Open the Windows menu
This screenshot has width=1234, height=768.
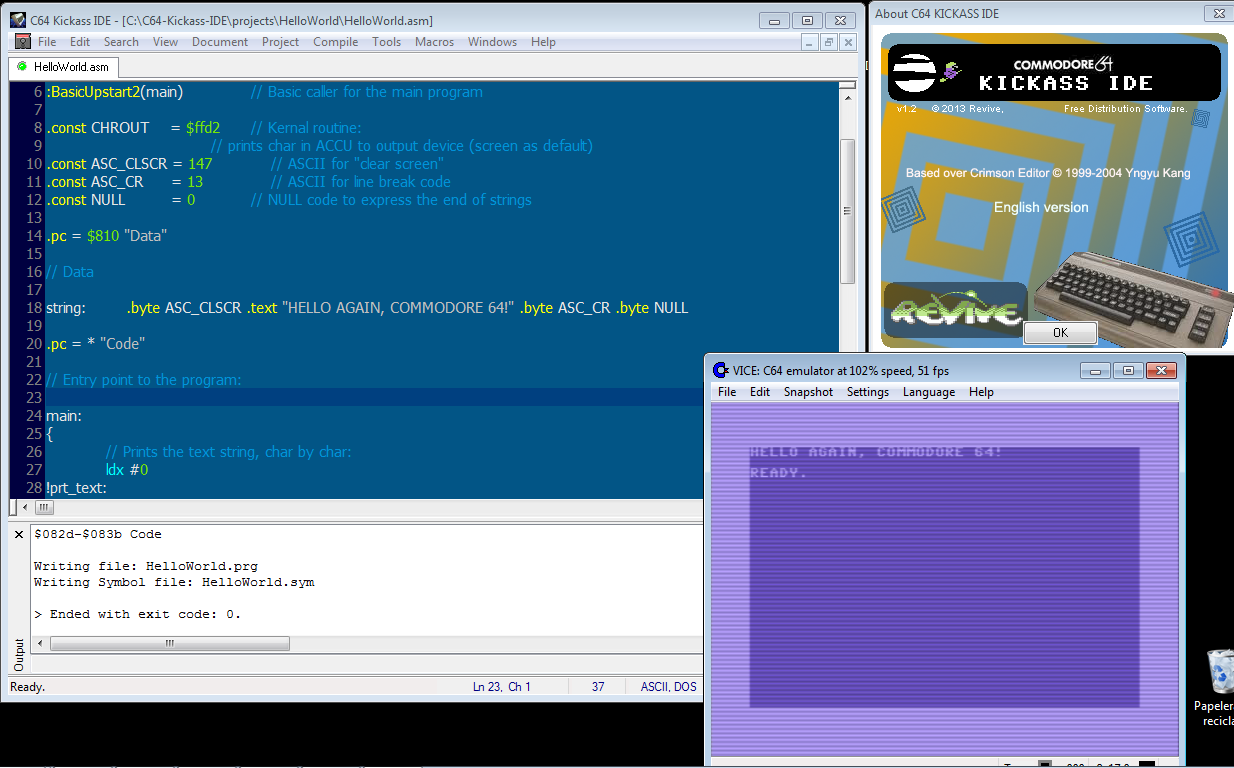493,42
